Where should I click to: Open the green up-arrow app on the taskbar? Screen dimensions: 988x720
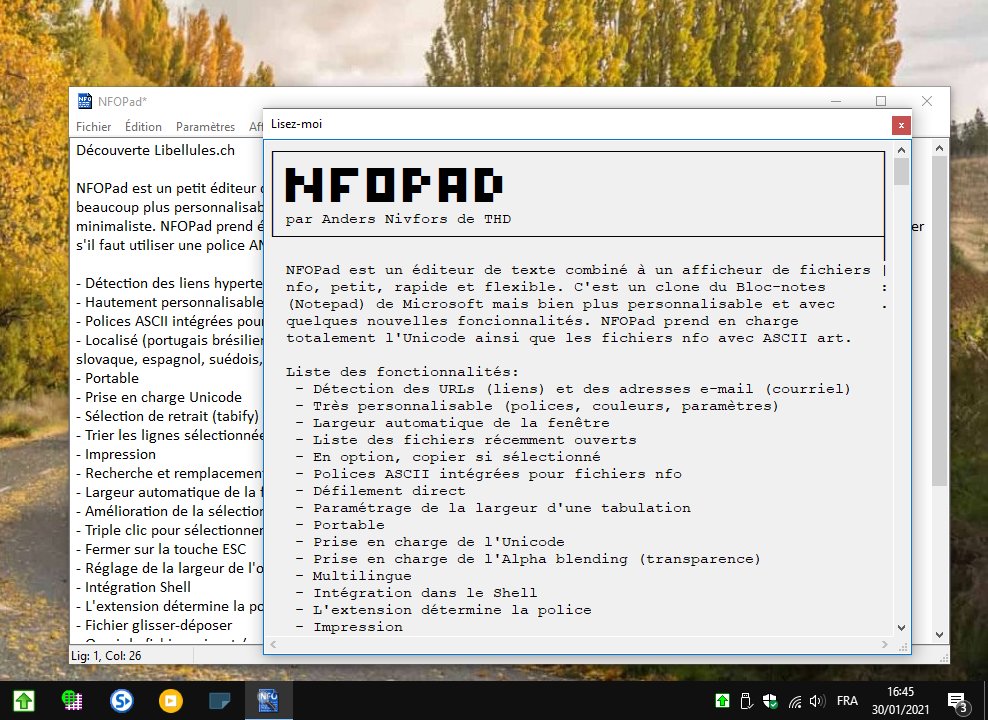click(24, 700)
